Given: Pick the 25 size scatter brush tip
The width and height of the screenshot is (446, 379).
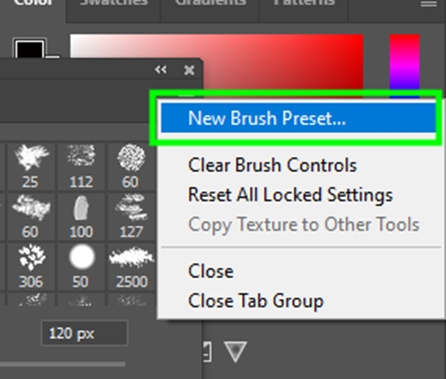Looking at the screenshot, I should pyautogui.click(x=31, y=166).
